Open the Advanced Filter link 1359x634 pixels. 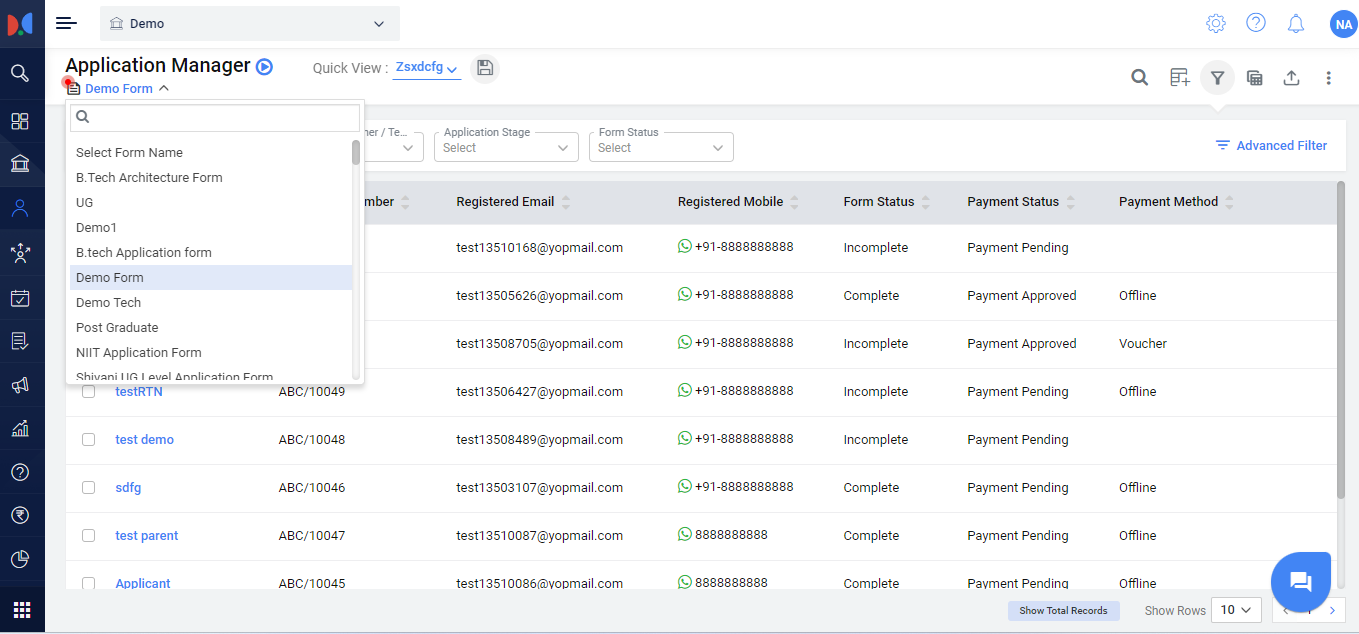click(1271, 146)
